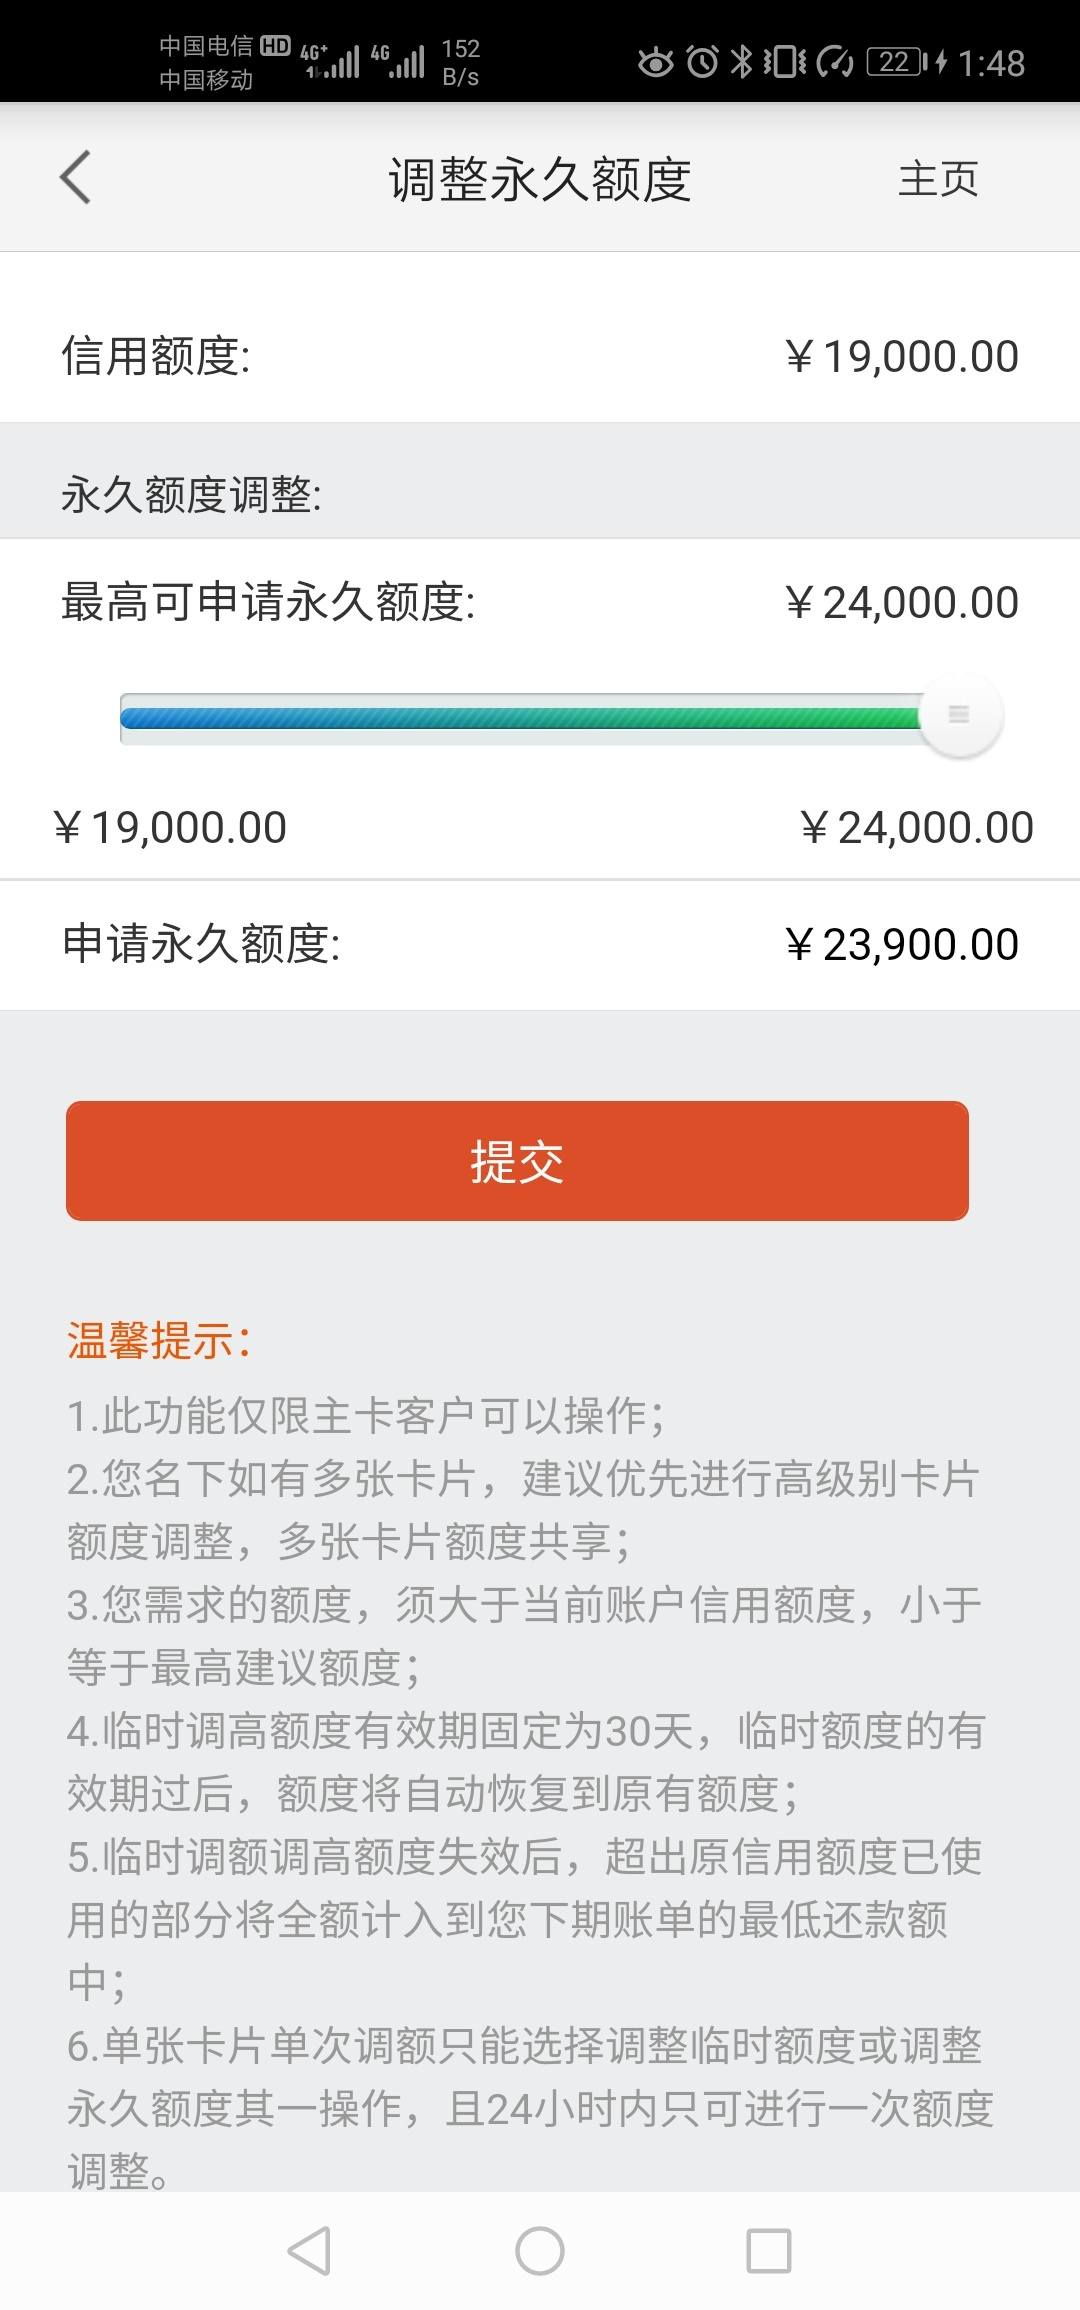Tap the Android back navigation triangle
Image resolution: width=1080 pixels, height=2310 pixels.
pos(309,2252)
